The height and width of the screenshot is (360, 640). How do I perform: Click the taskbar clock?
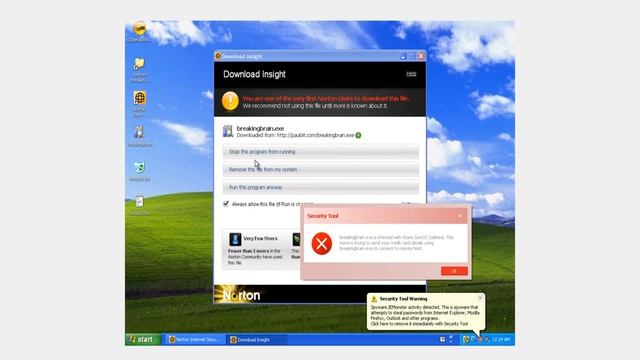[x=501, y=339]
